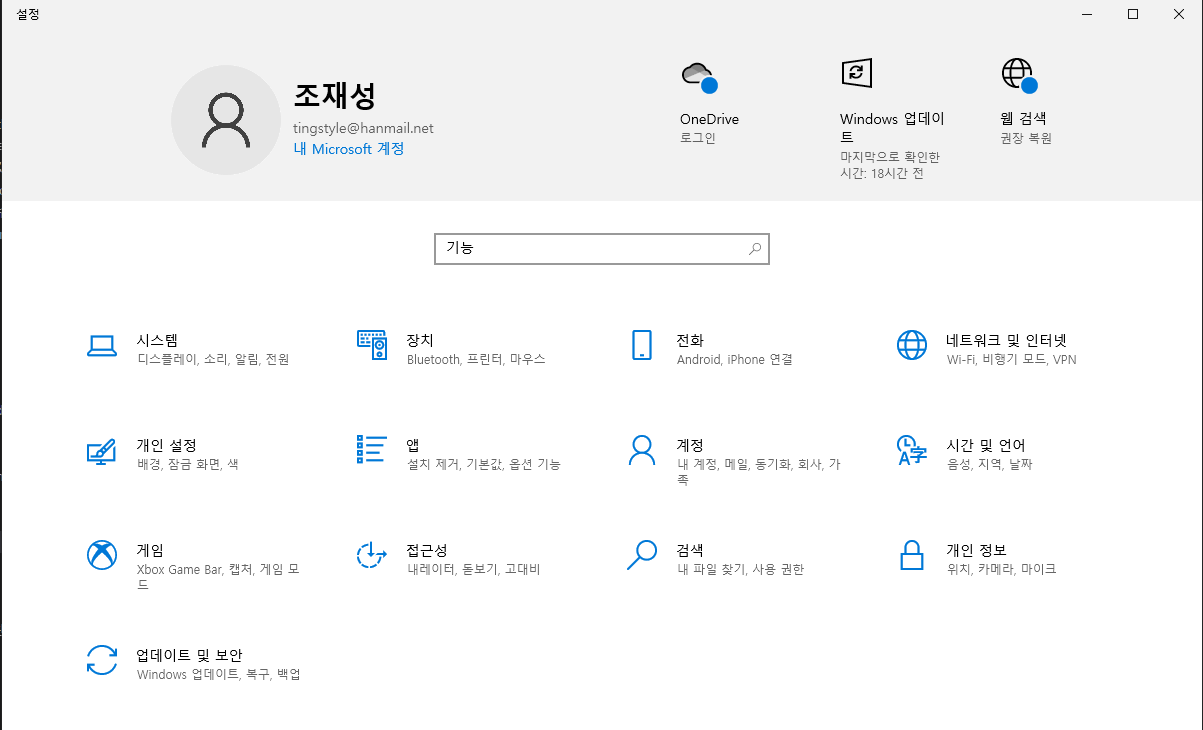Click the user profile avatar picture

click(226, 120)
